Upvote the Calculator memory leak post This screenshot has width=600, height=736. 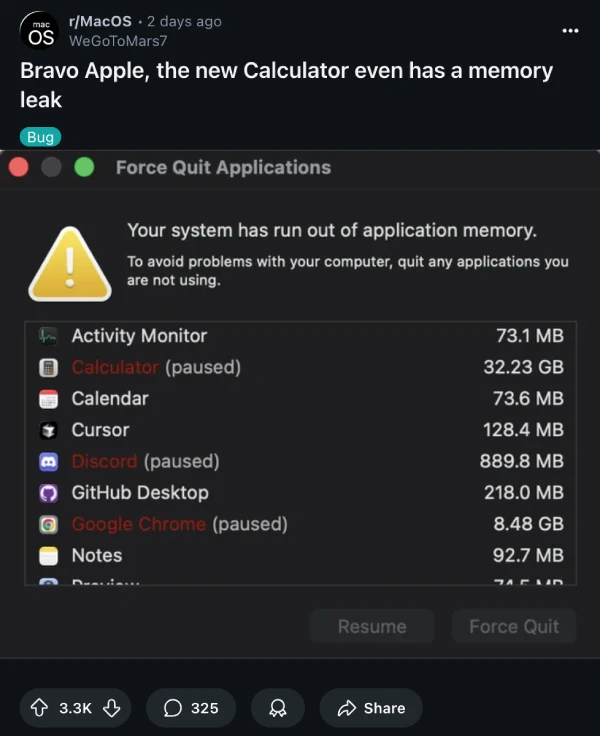pos(39,708)
